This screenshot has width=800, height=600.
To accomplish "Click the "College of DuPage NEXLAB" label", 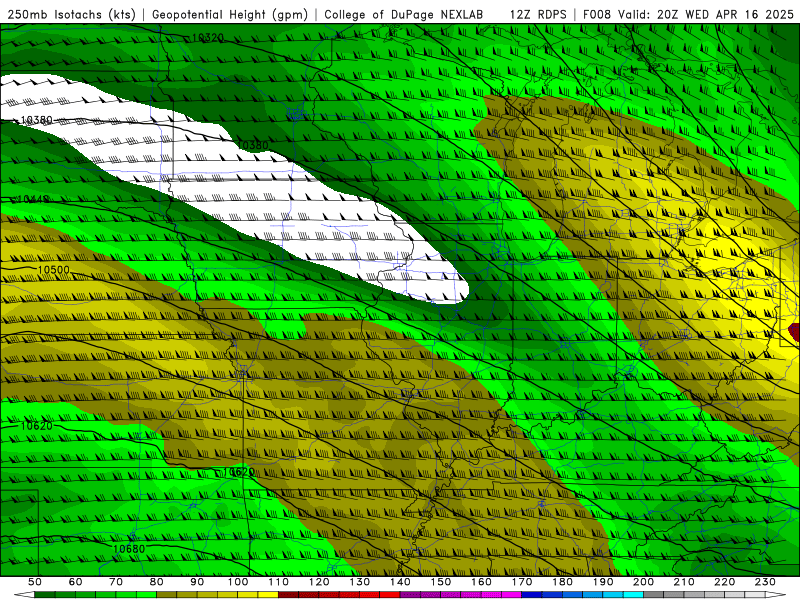I will [404, 15].
